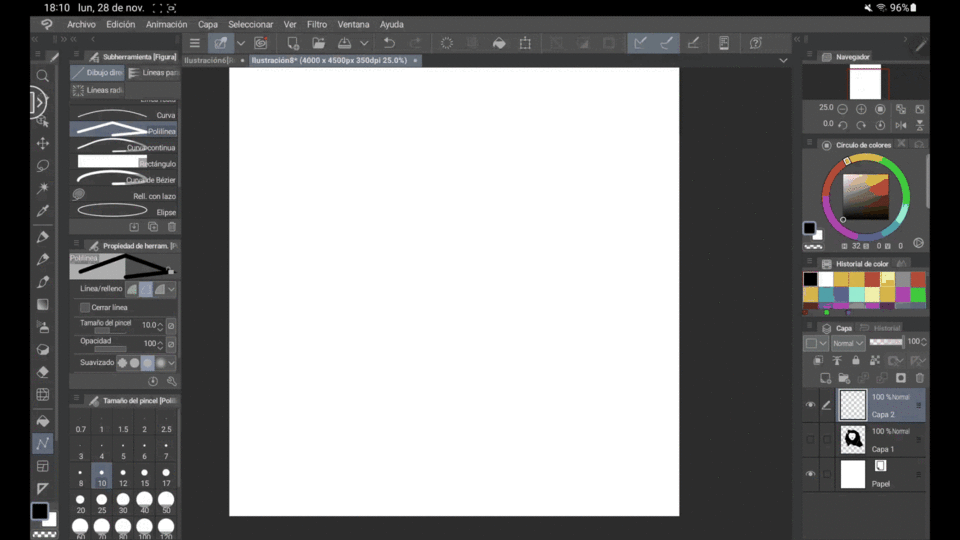Expand the Línea/relleno options dropdown
This screenshot has width=960, height=540.
pos(172,289)
